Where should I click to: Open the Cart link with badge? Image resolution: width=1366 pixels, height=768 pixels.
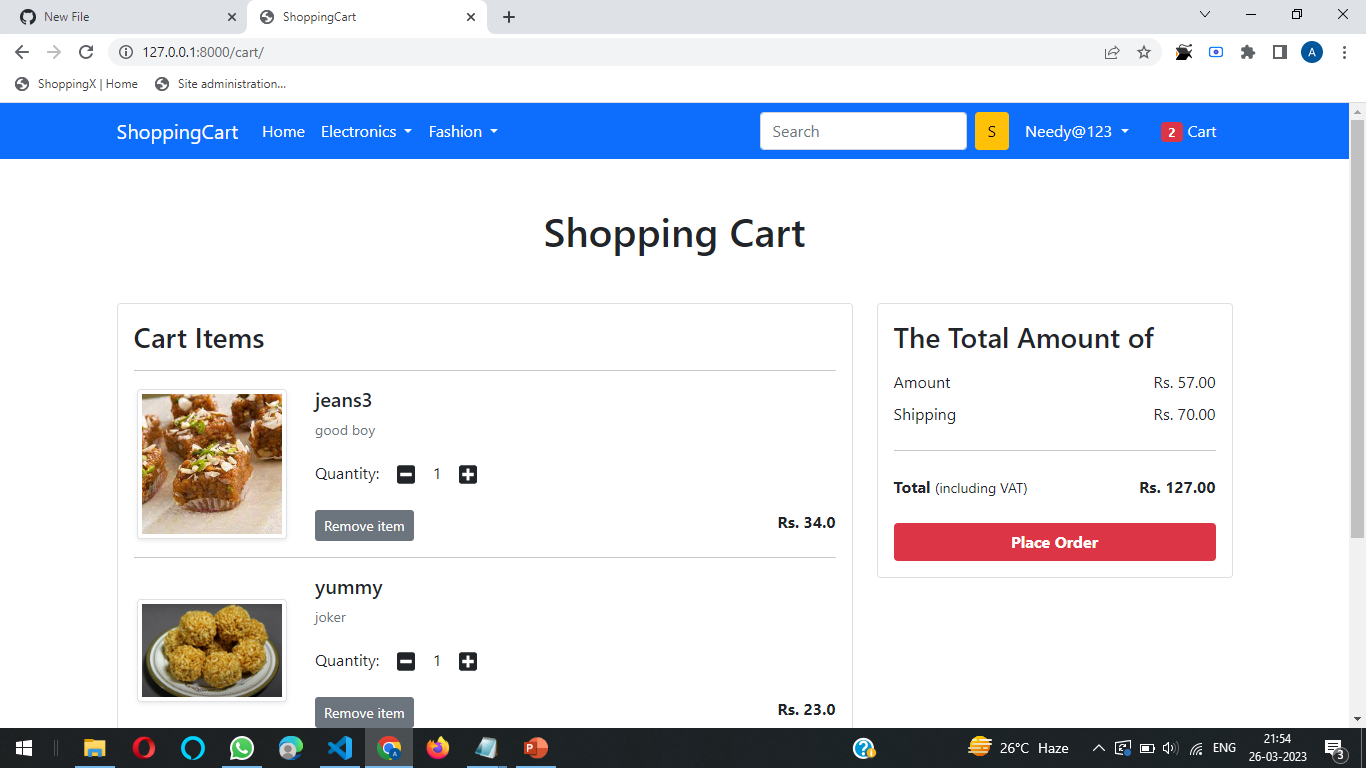1189,131
